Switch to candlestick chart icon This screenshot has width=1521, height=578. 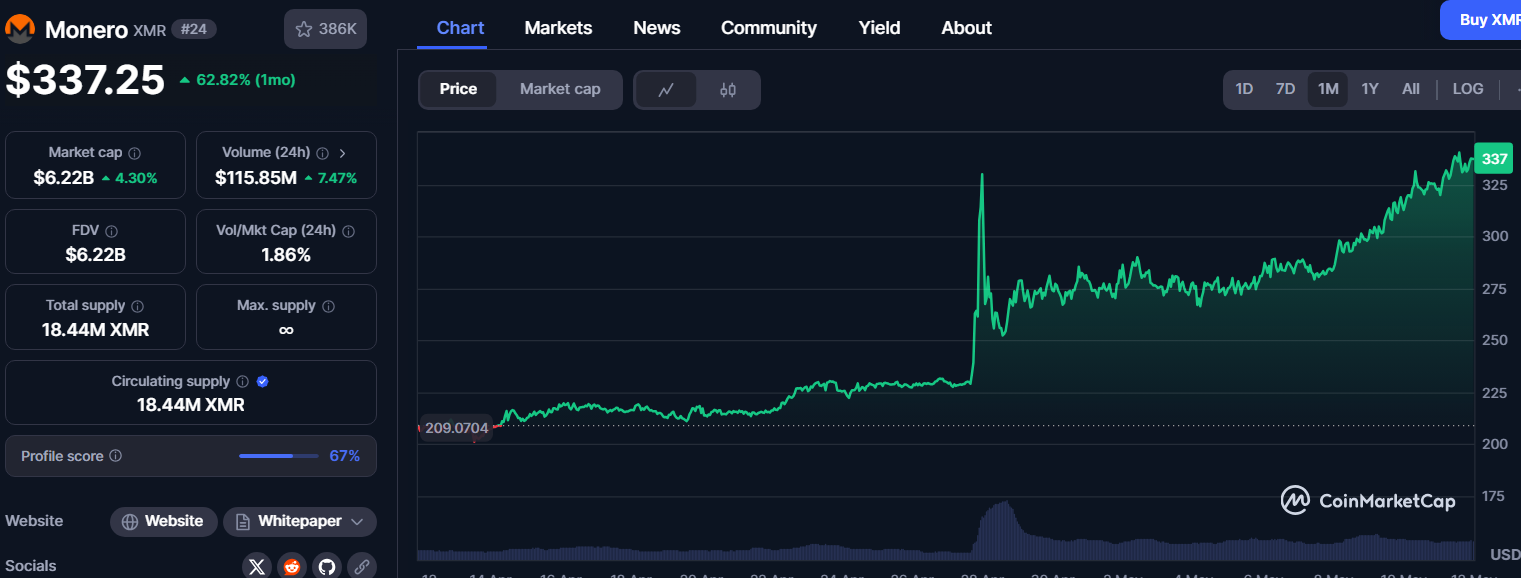[728, 90]
